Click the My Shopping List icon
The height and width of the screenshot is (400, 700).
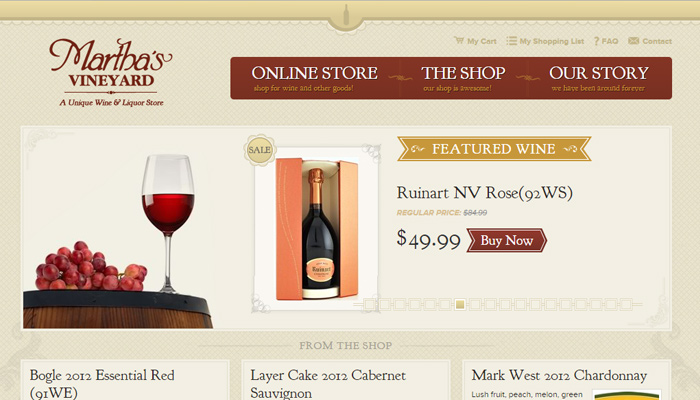pos(512,41)
